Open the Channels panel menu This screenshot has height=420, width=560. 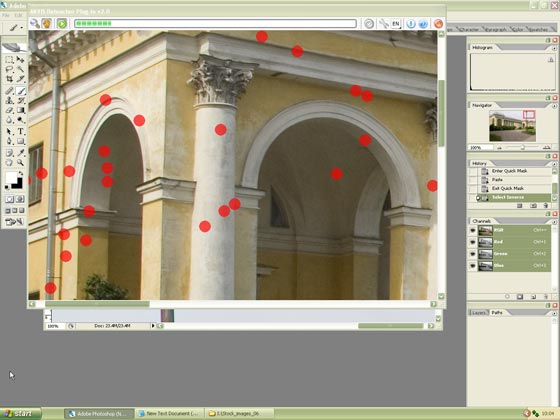(554, 221)
